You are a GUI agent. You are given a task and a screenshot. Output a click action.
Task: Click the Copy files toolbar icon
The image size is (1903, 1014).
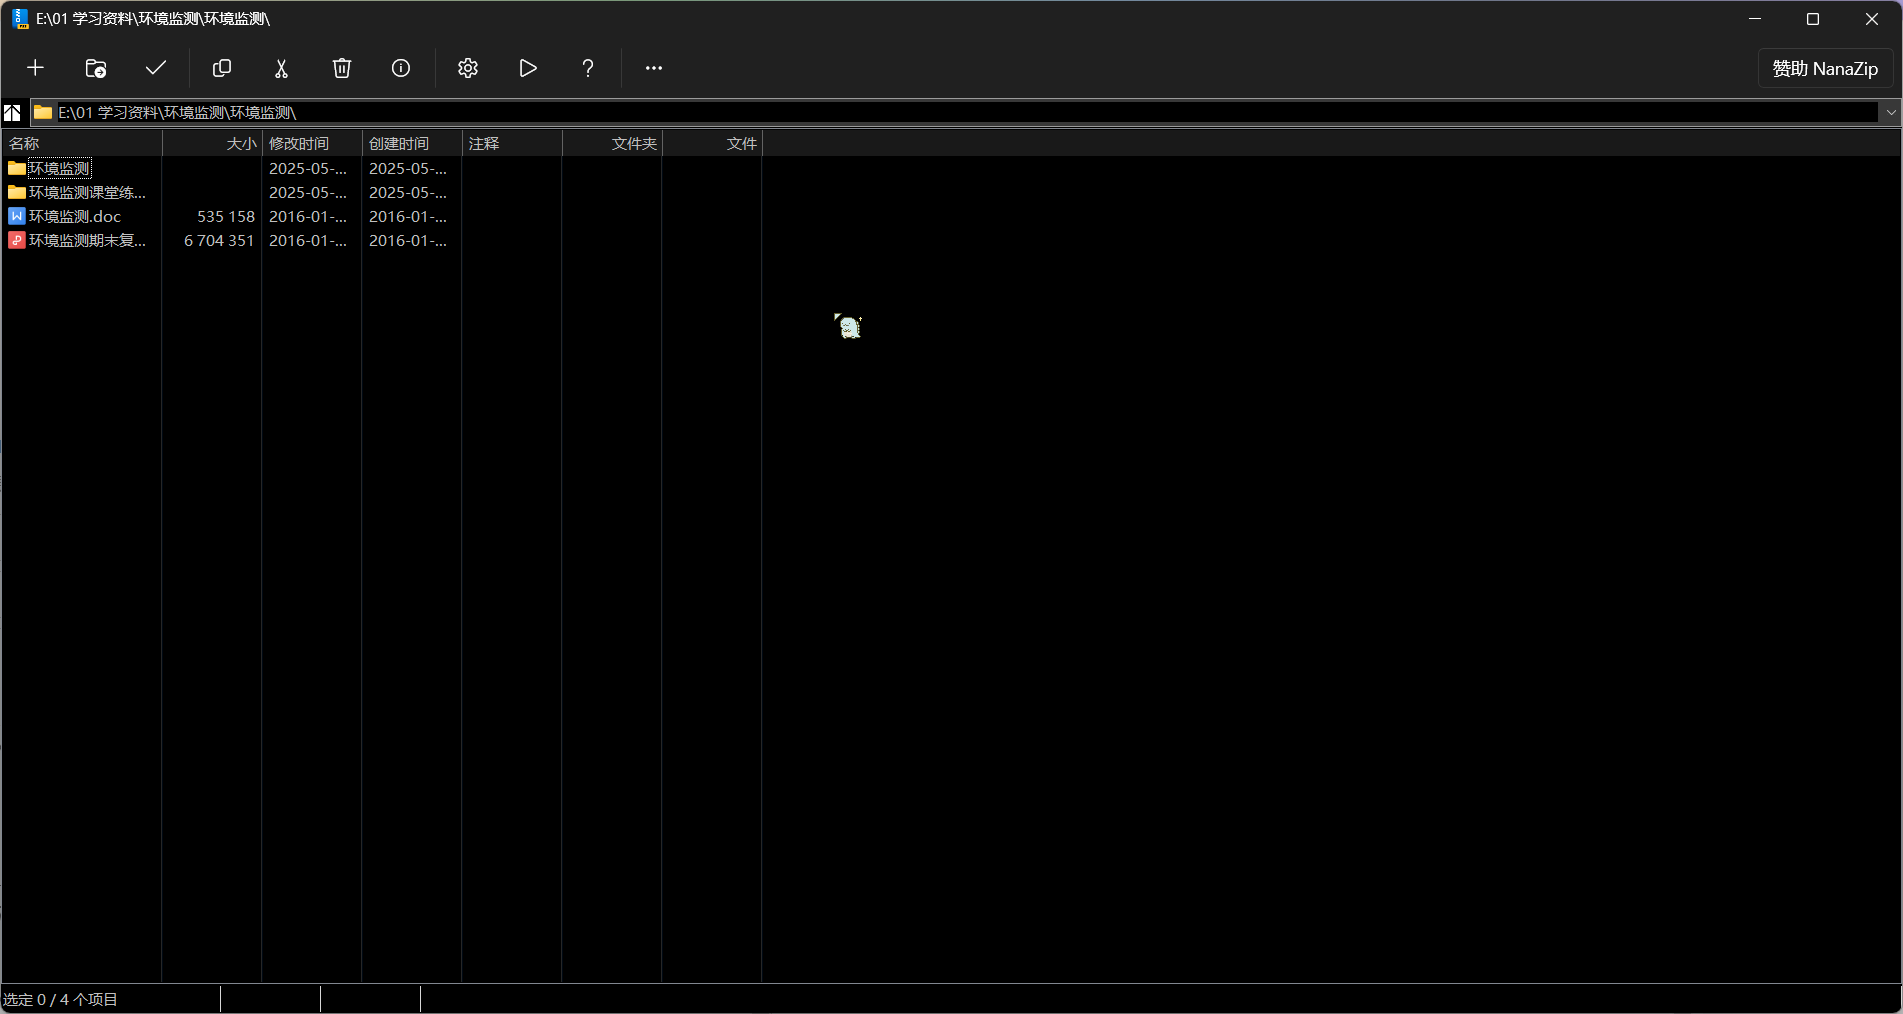222,68
